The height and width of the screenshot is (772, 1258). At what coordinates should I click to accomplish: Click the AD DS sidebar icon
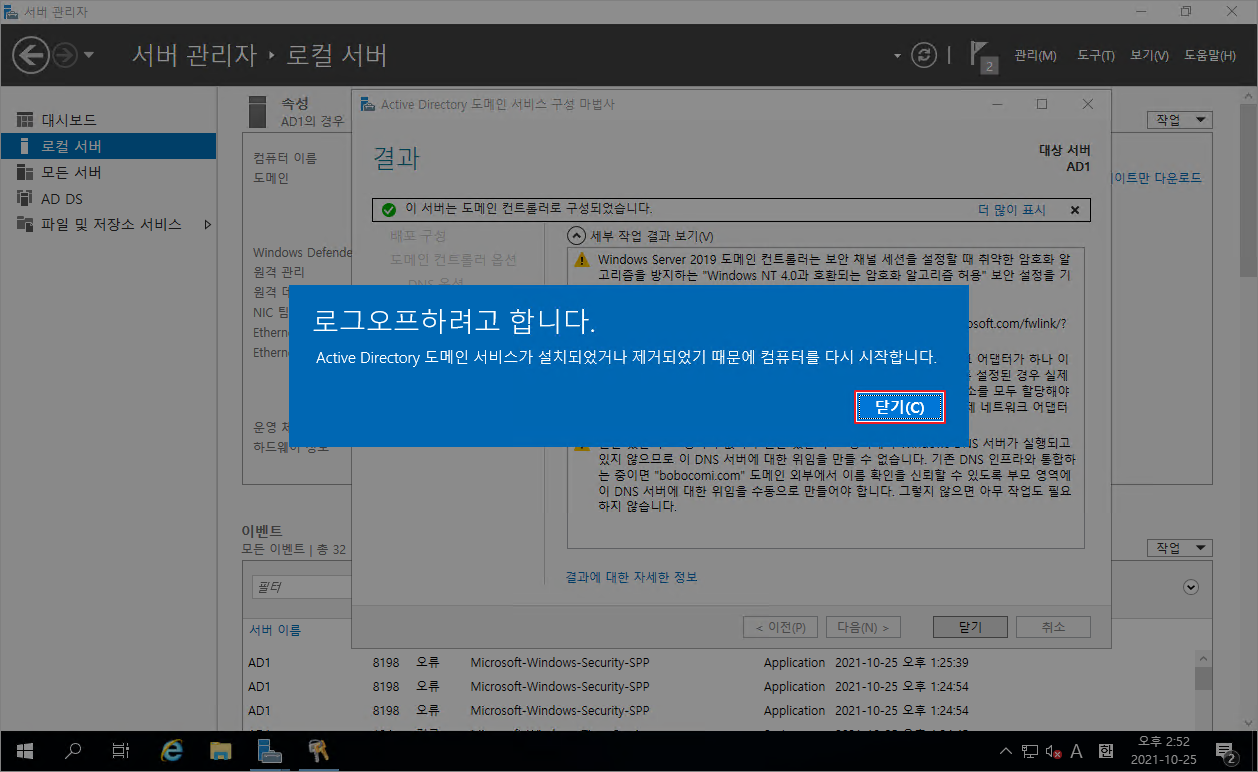25,198
